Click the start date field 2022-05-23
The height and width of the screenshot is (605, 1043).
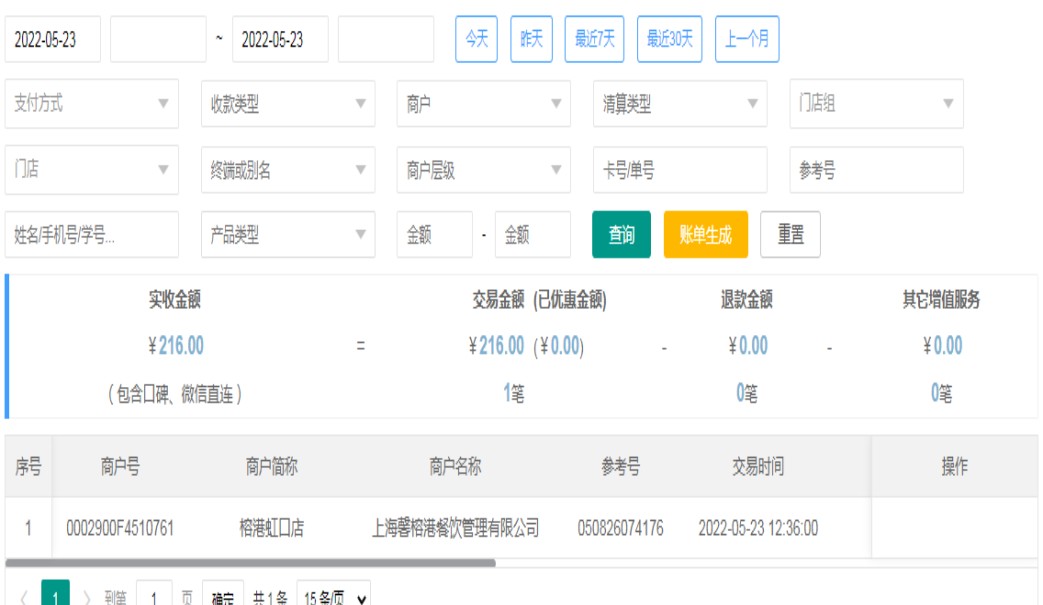[x=53, y=40]
